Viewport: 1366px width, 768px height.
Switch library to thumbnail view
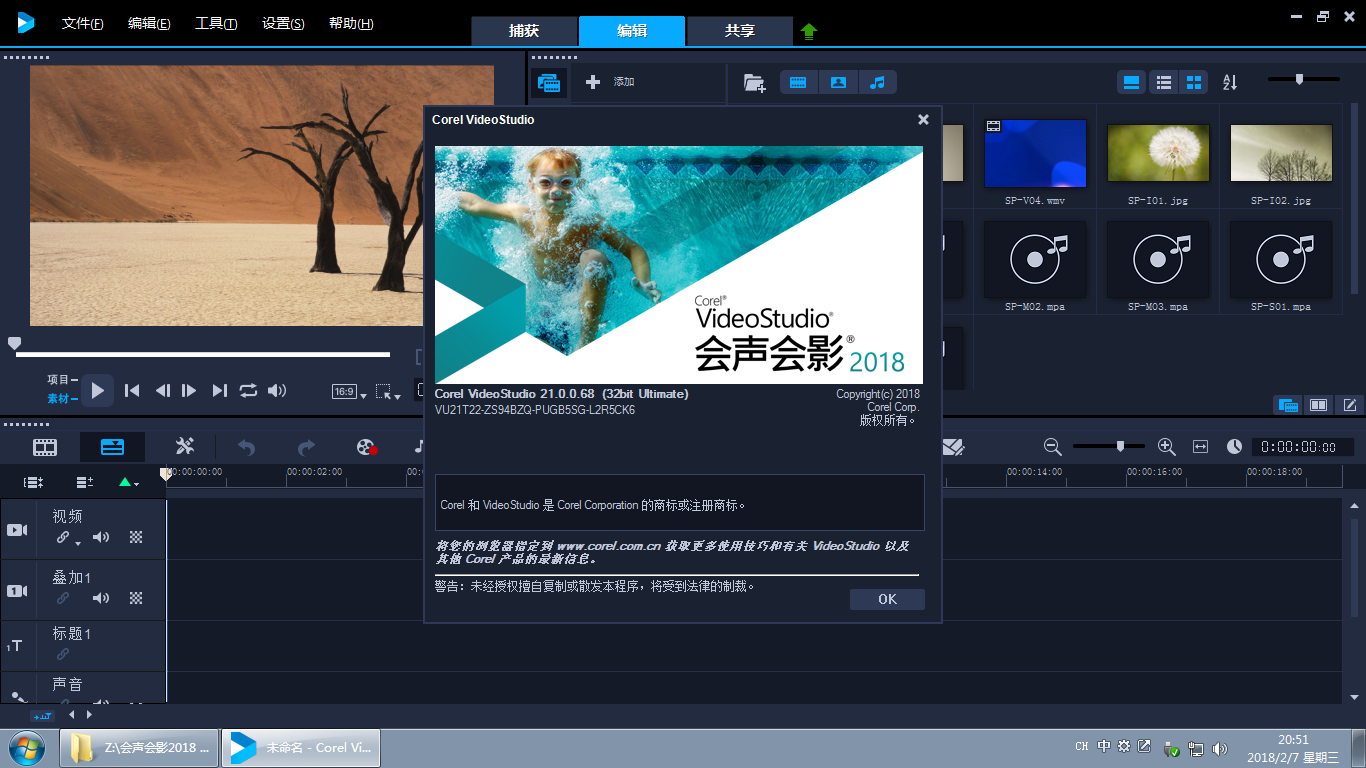tap(1193, 82)
